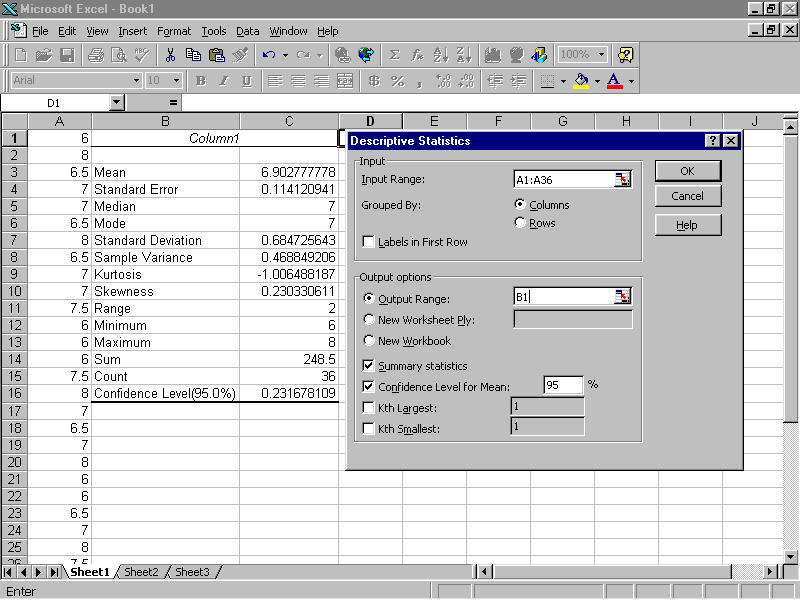Viewport: 800px width, 600px height.
Task: Open the Paste Function dialog
Action: [417, 55]
